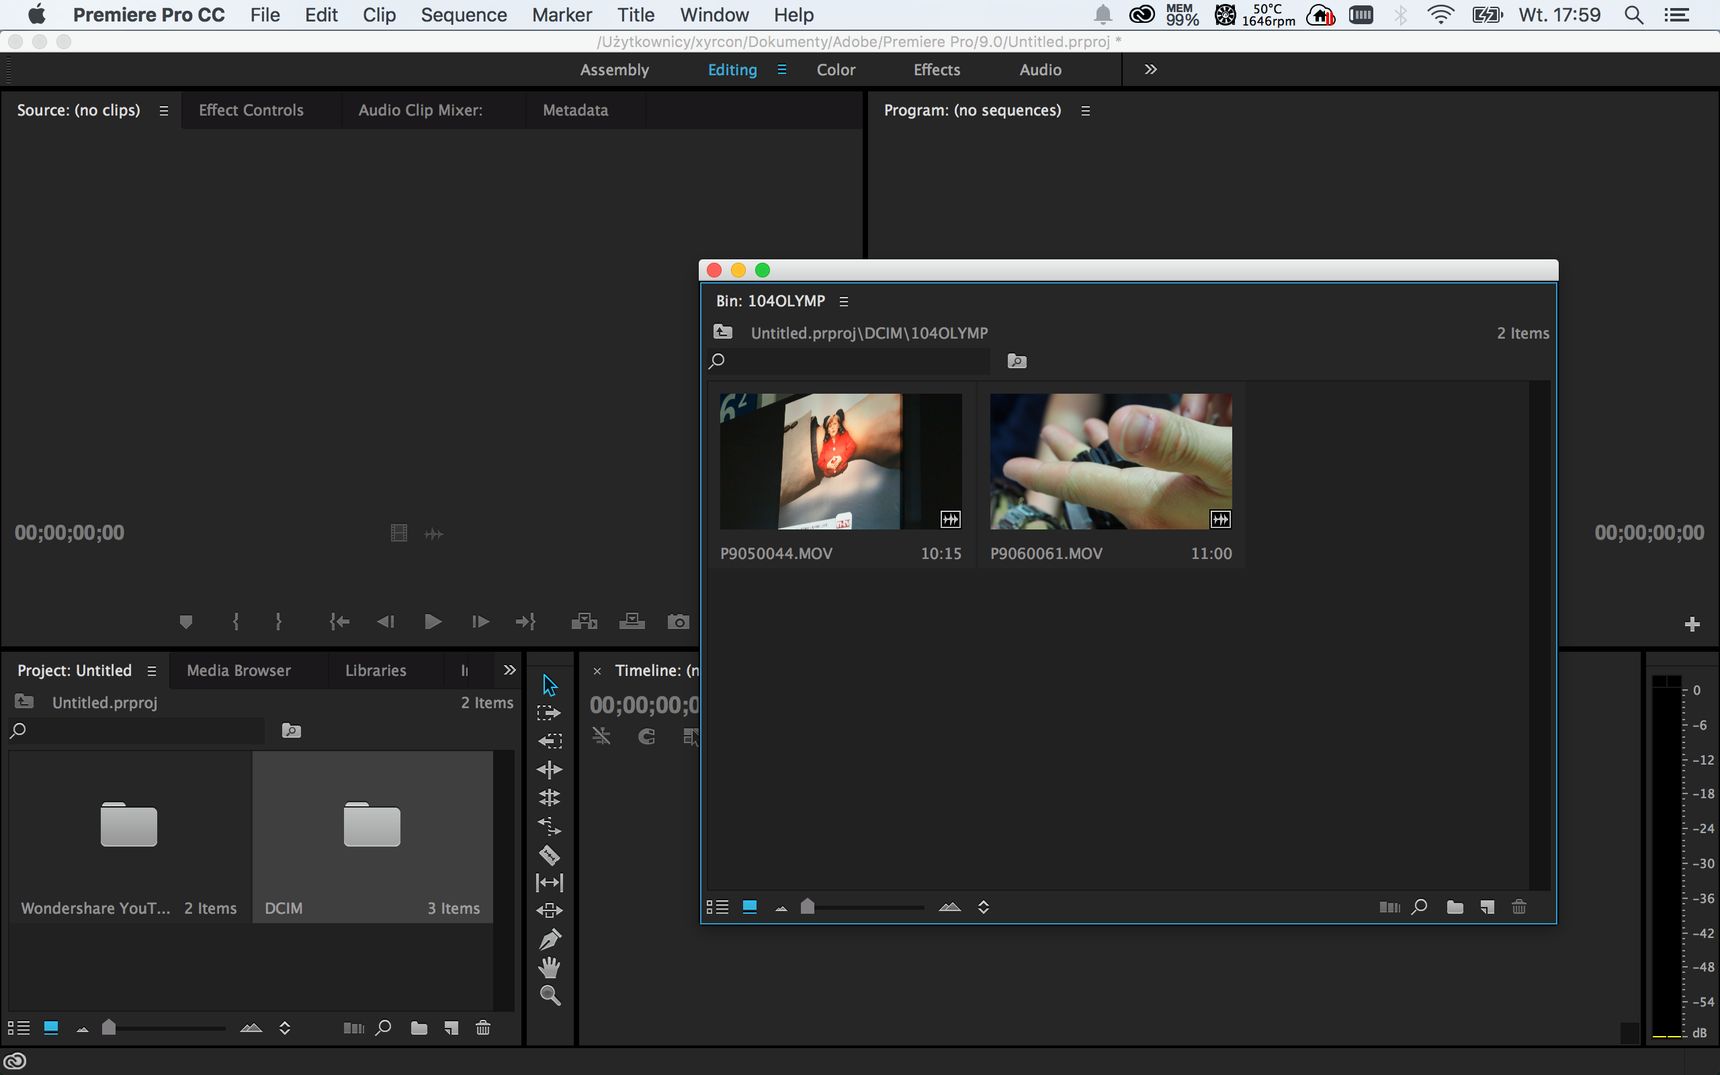The image size is (1720, 1075).
Task: Go up a folder from 104OLYMP bin
Action: point(723,332)
